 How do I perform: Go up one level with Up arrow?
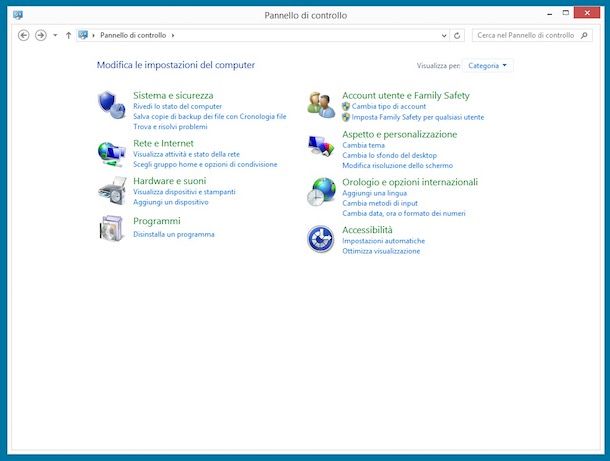(68, 35)
